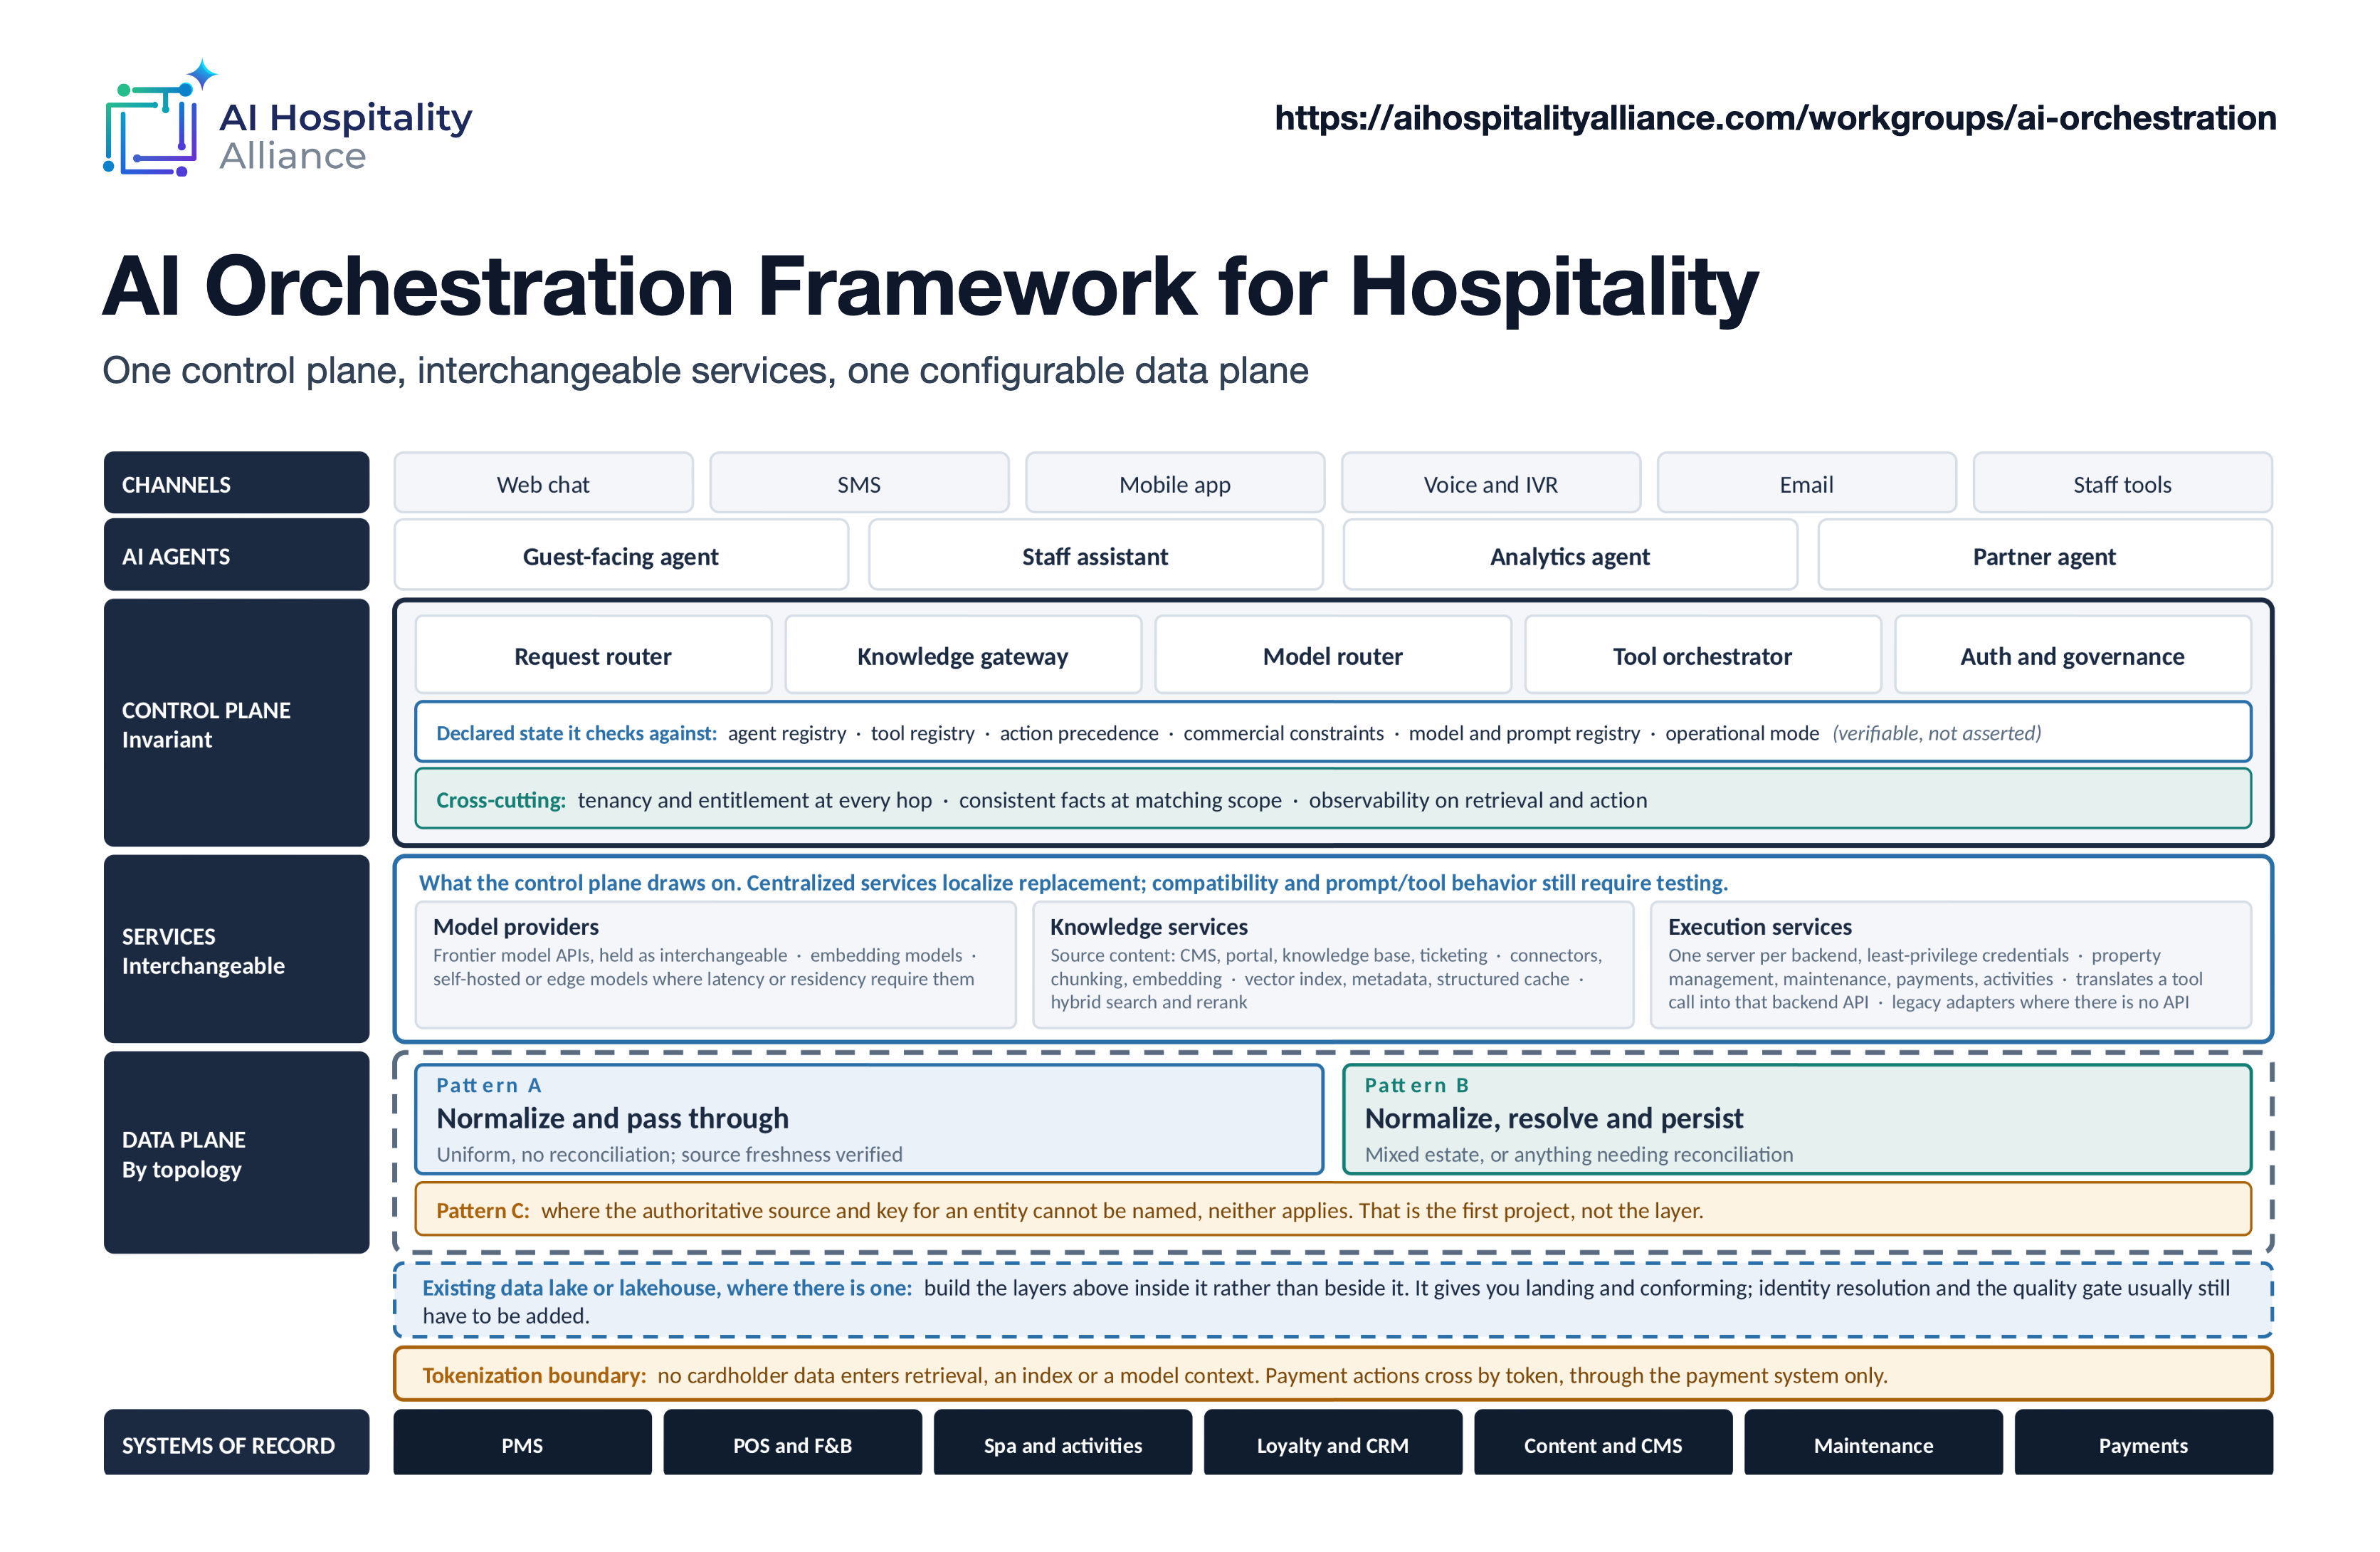
Task: Choose the Mobile app channel box
Action: click(1175, 484)
